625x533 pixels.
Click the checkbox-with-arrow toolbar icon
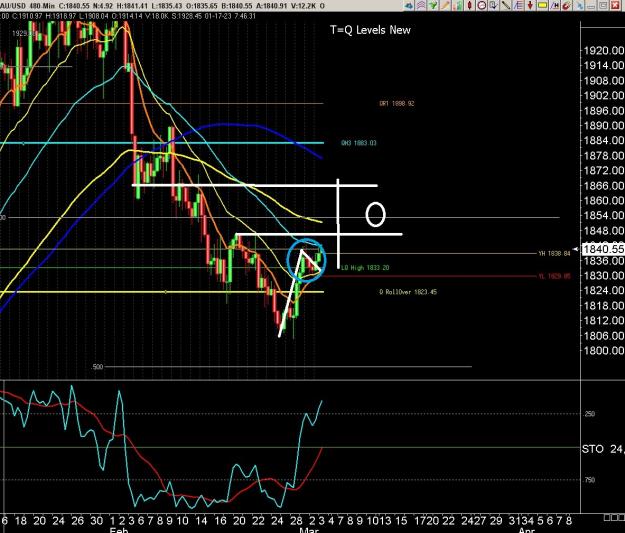[493, 6]
